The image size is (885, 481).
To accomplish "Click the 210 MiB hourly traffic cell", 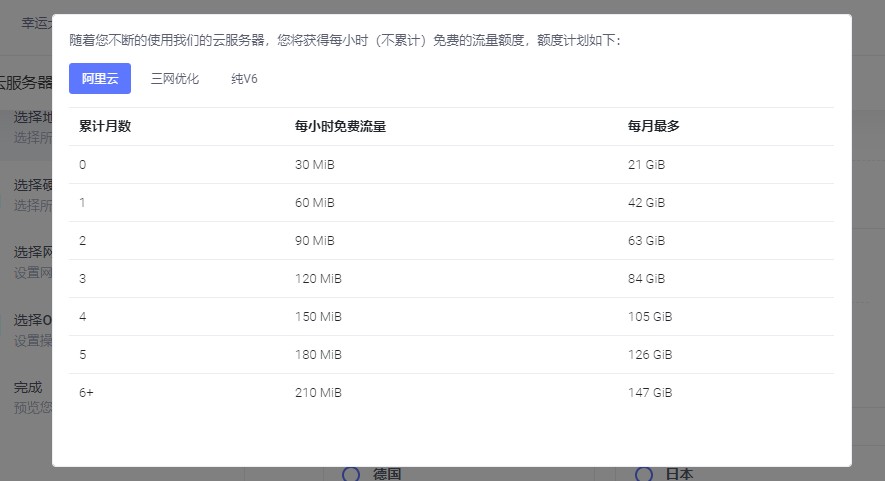I will coord(318,393).
